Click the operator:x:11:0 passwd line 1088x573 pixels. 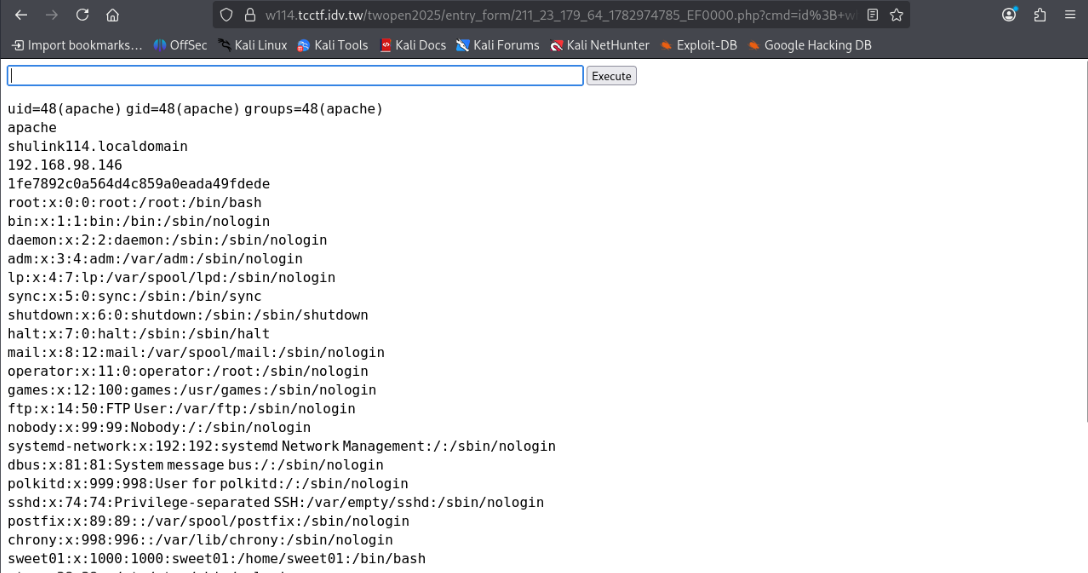point(188,371)
